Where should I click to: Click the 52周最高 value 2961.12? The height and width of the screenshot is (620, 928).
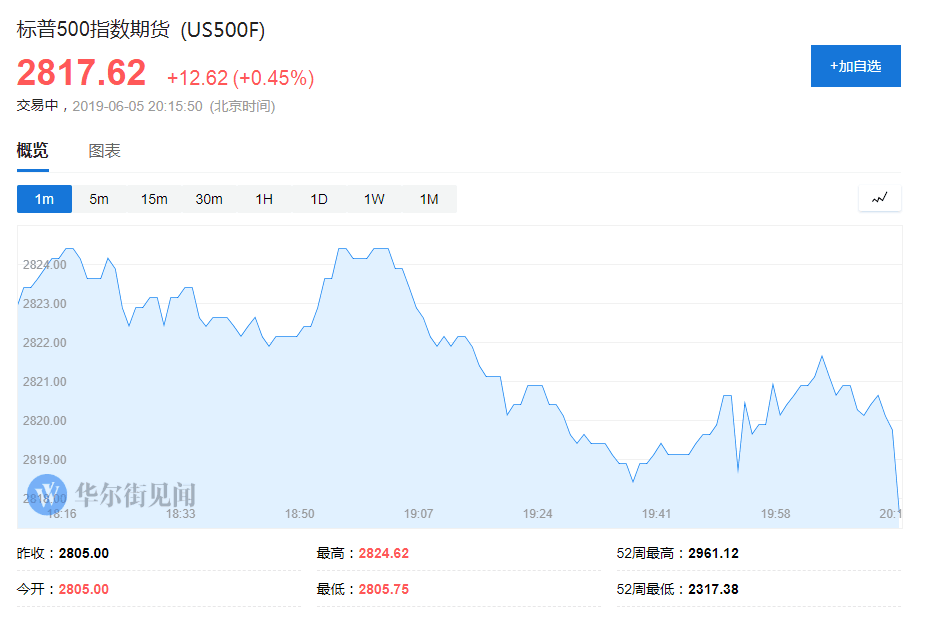(713, 553)
